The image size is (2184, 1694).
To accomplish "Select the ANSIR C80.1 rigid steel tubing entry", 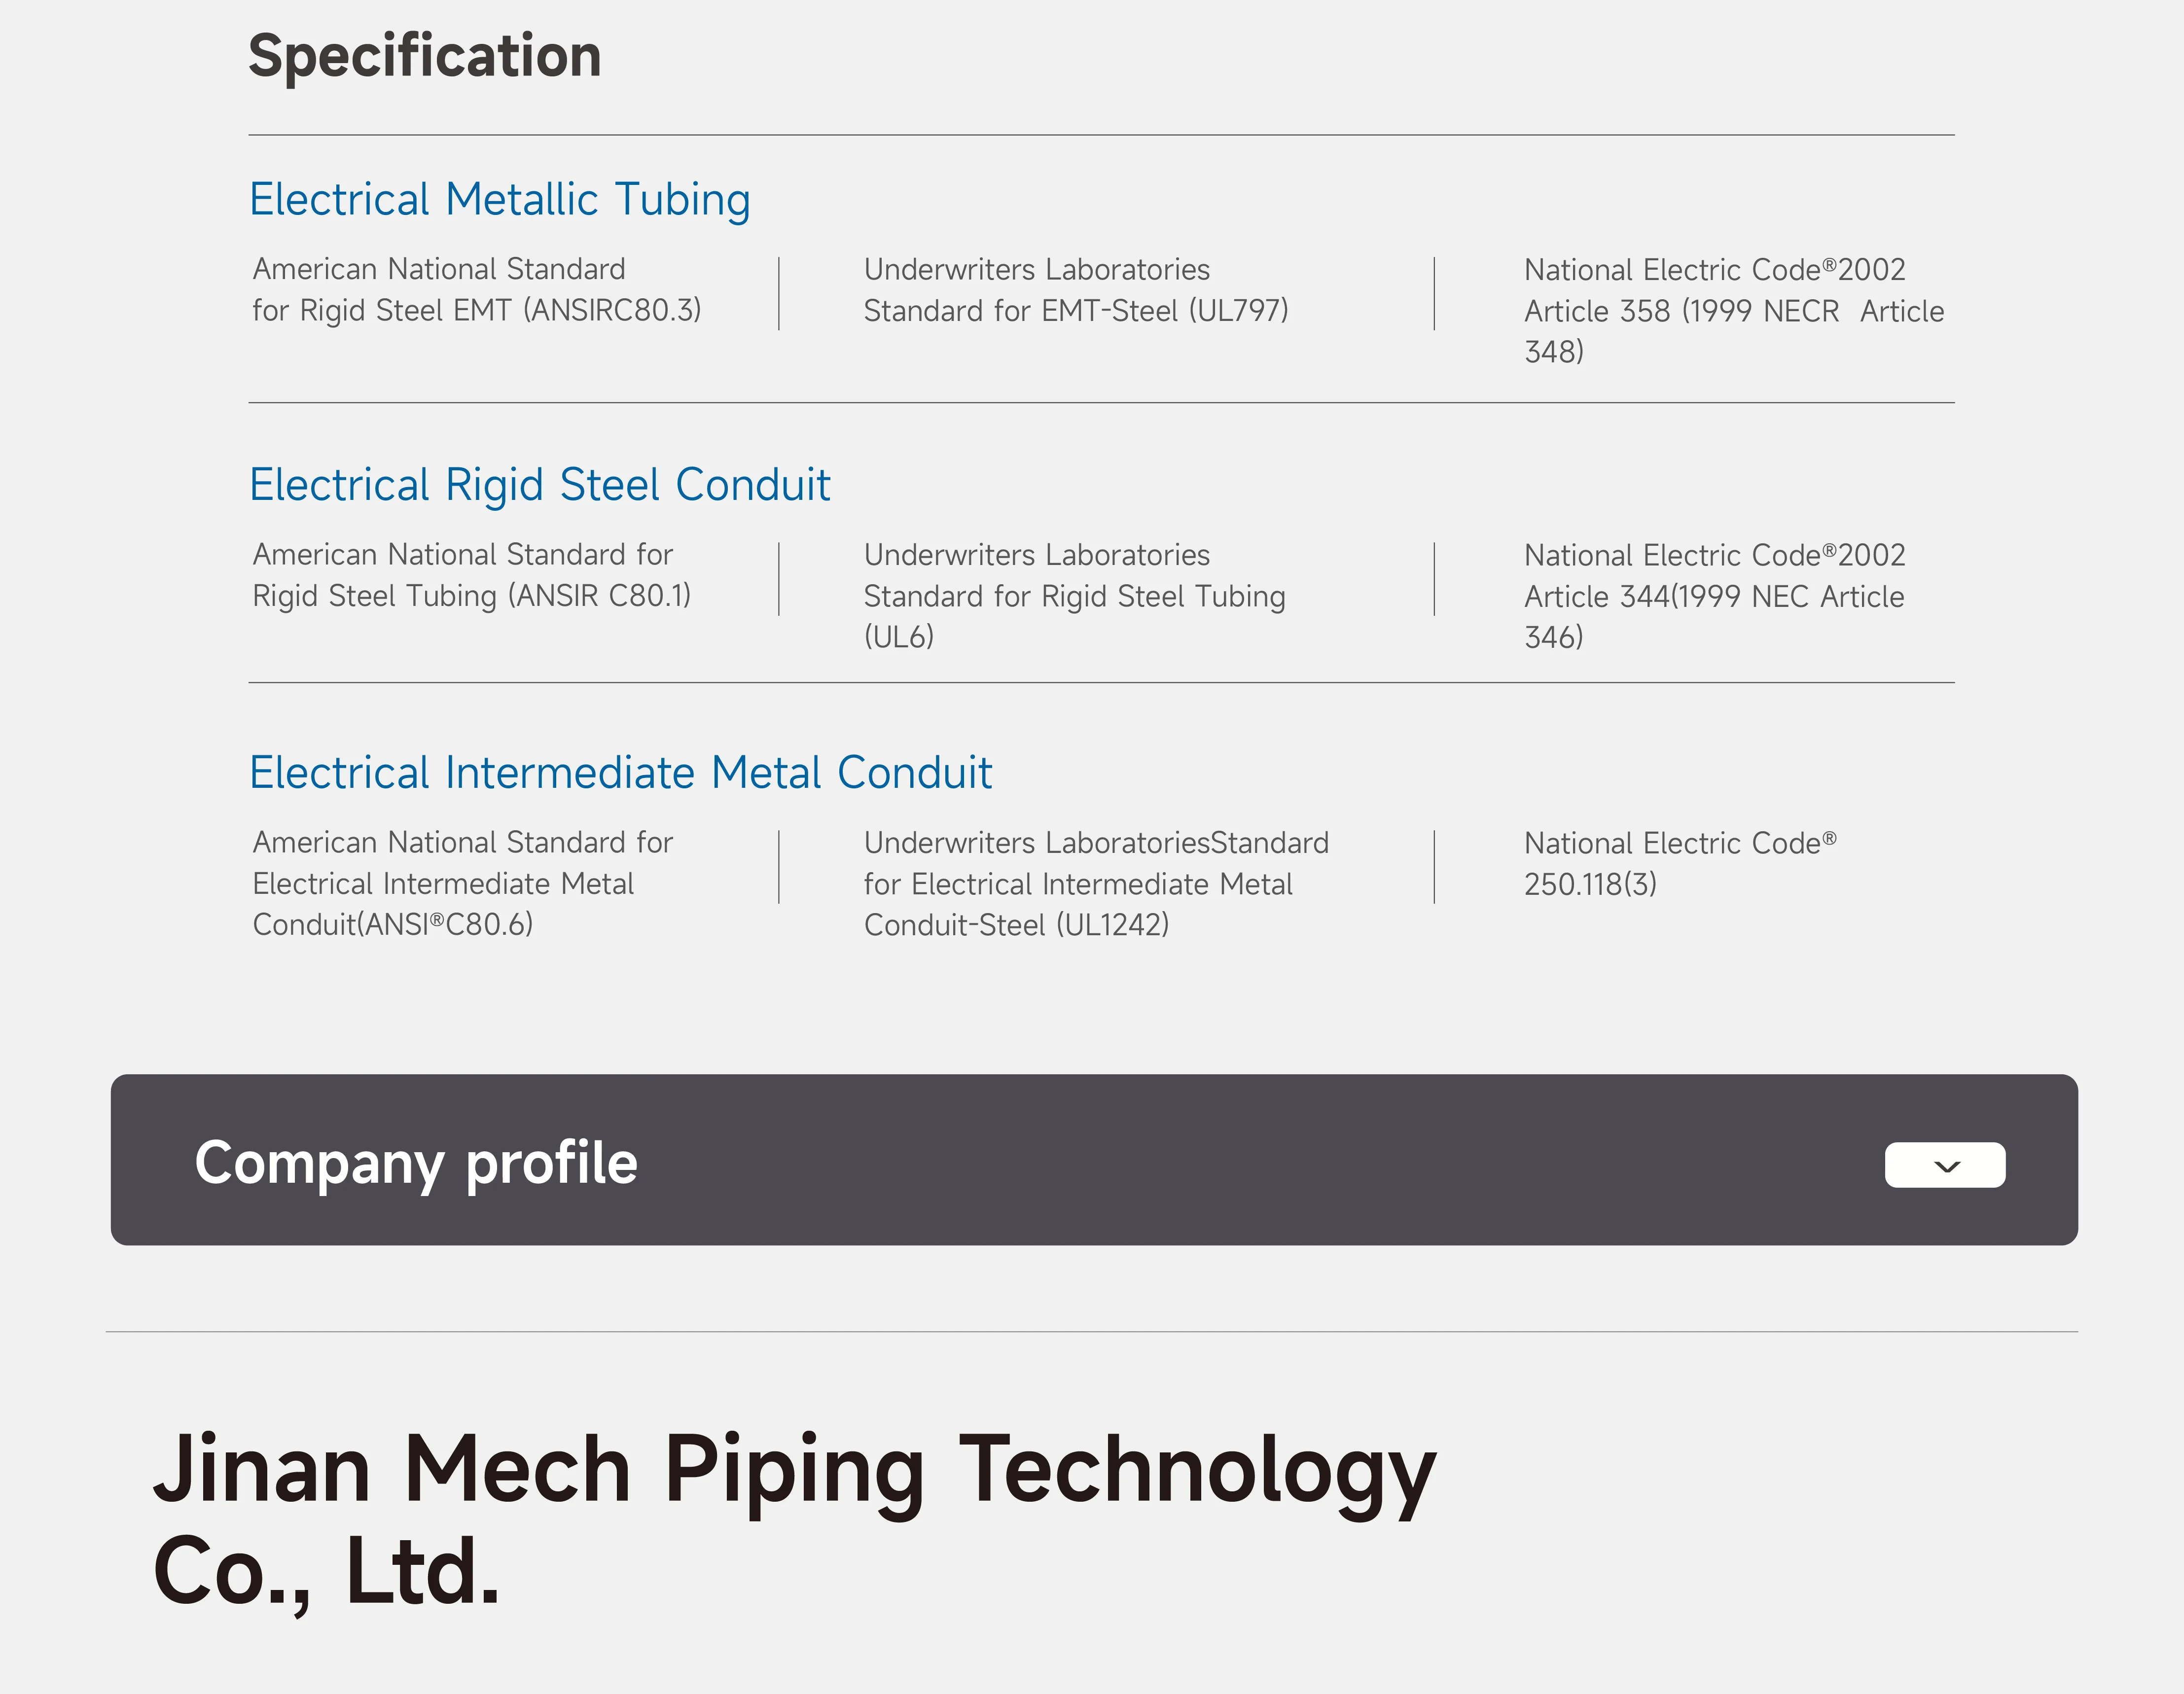I will coord(470,574).
